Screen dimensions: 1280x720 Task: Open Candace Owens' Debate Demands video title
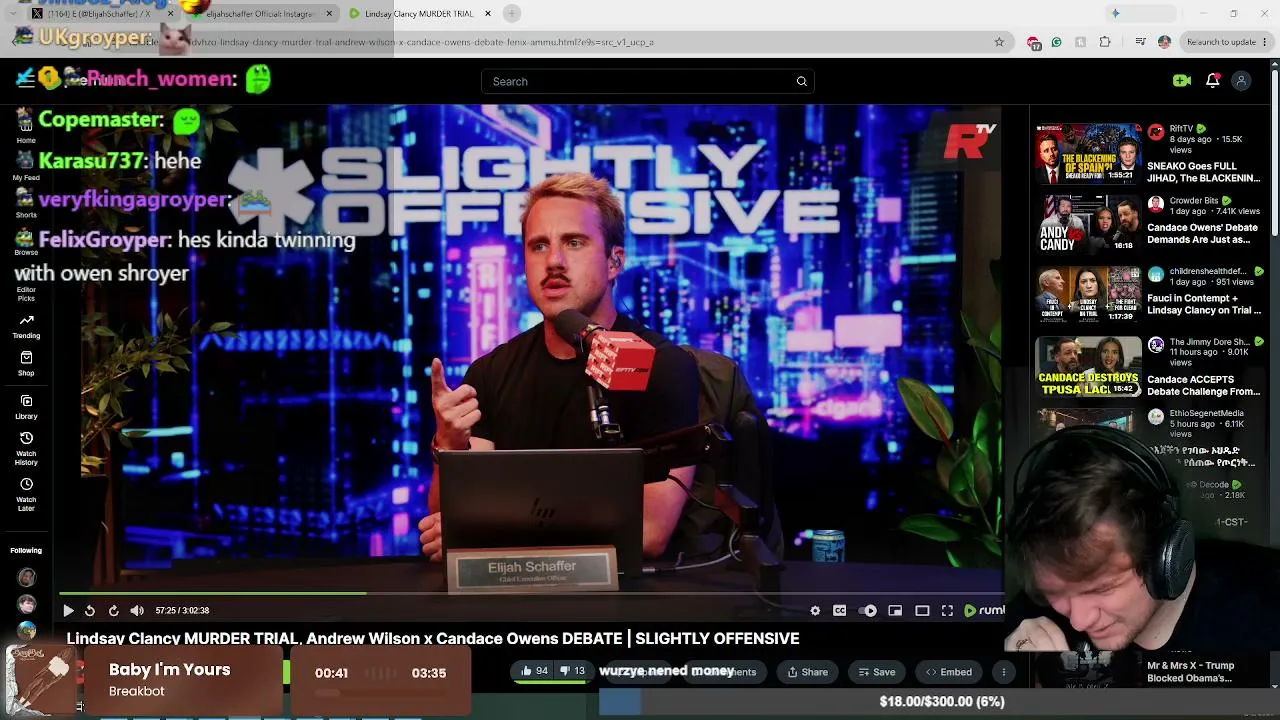(1202, 234)
